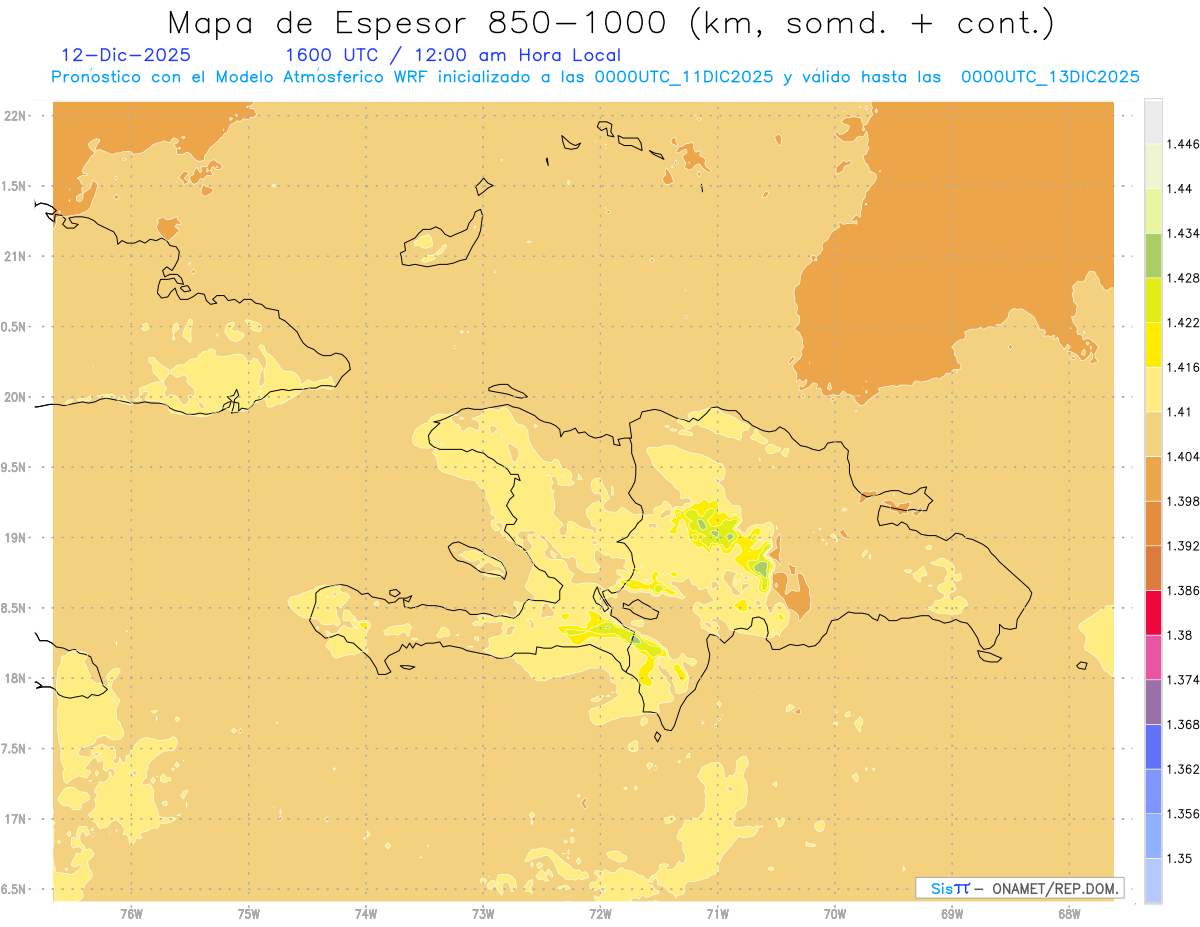Pick the red legend swatch between 1.38 and 1.386
Viewport: 1200px width, 927px height.
pyautogui.click(x=1153, y=613)
